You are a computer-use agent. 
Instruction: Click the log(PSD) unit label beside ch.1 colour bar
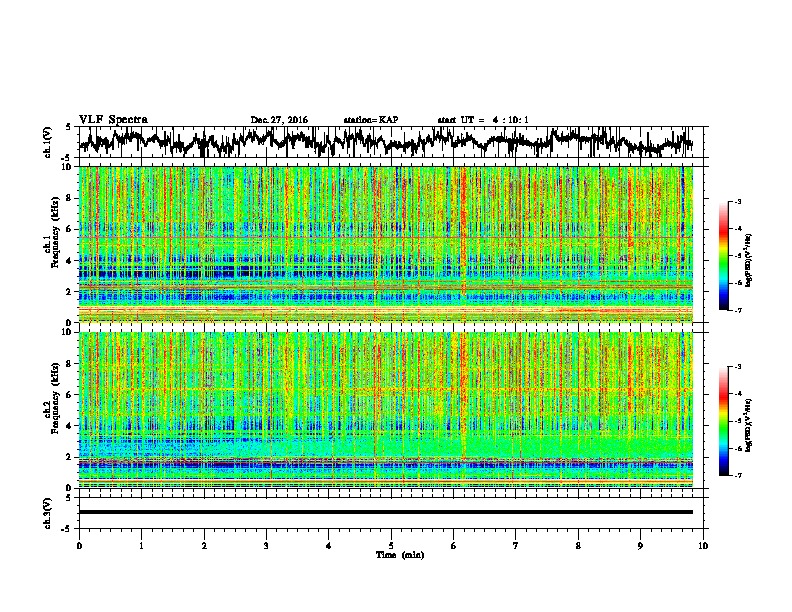tap(749, 260)
